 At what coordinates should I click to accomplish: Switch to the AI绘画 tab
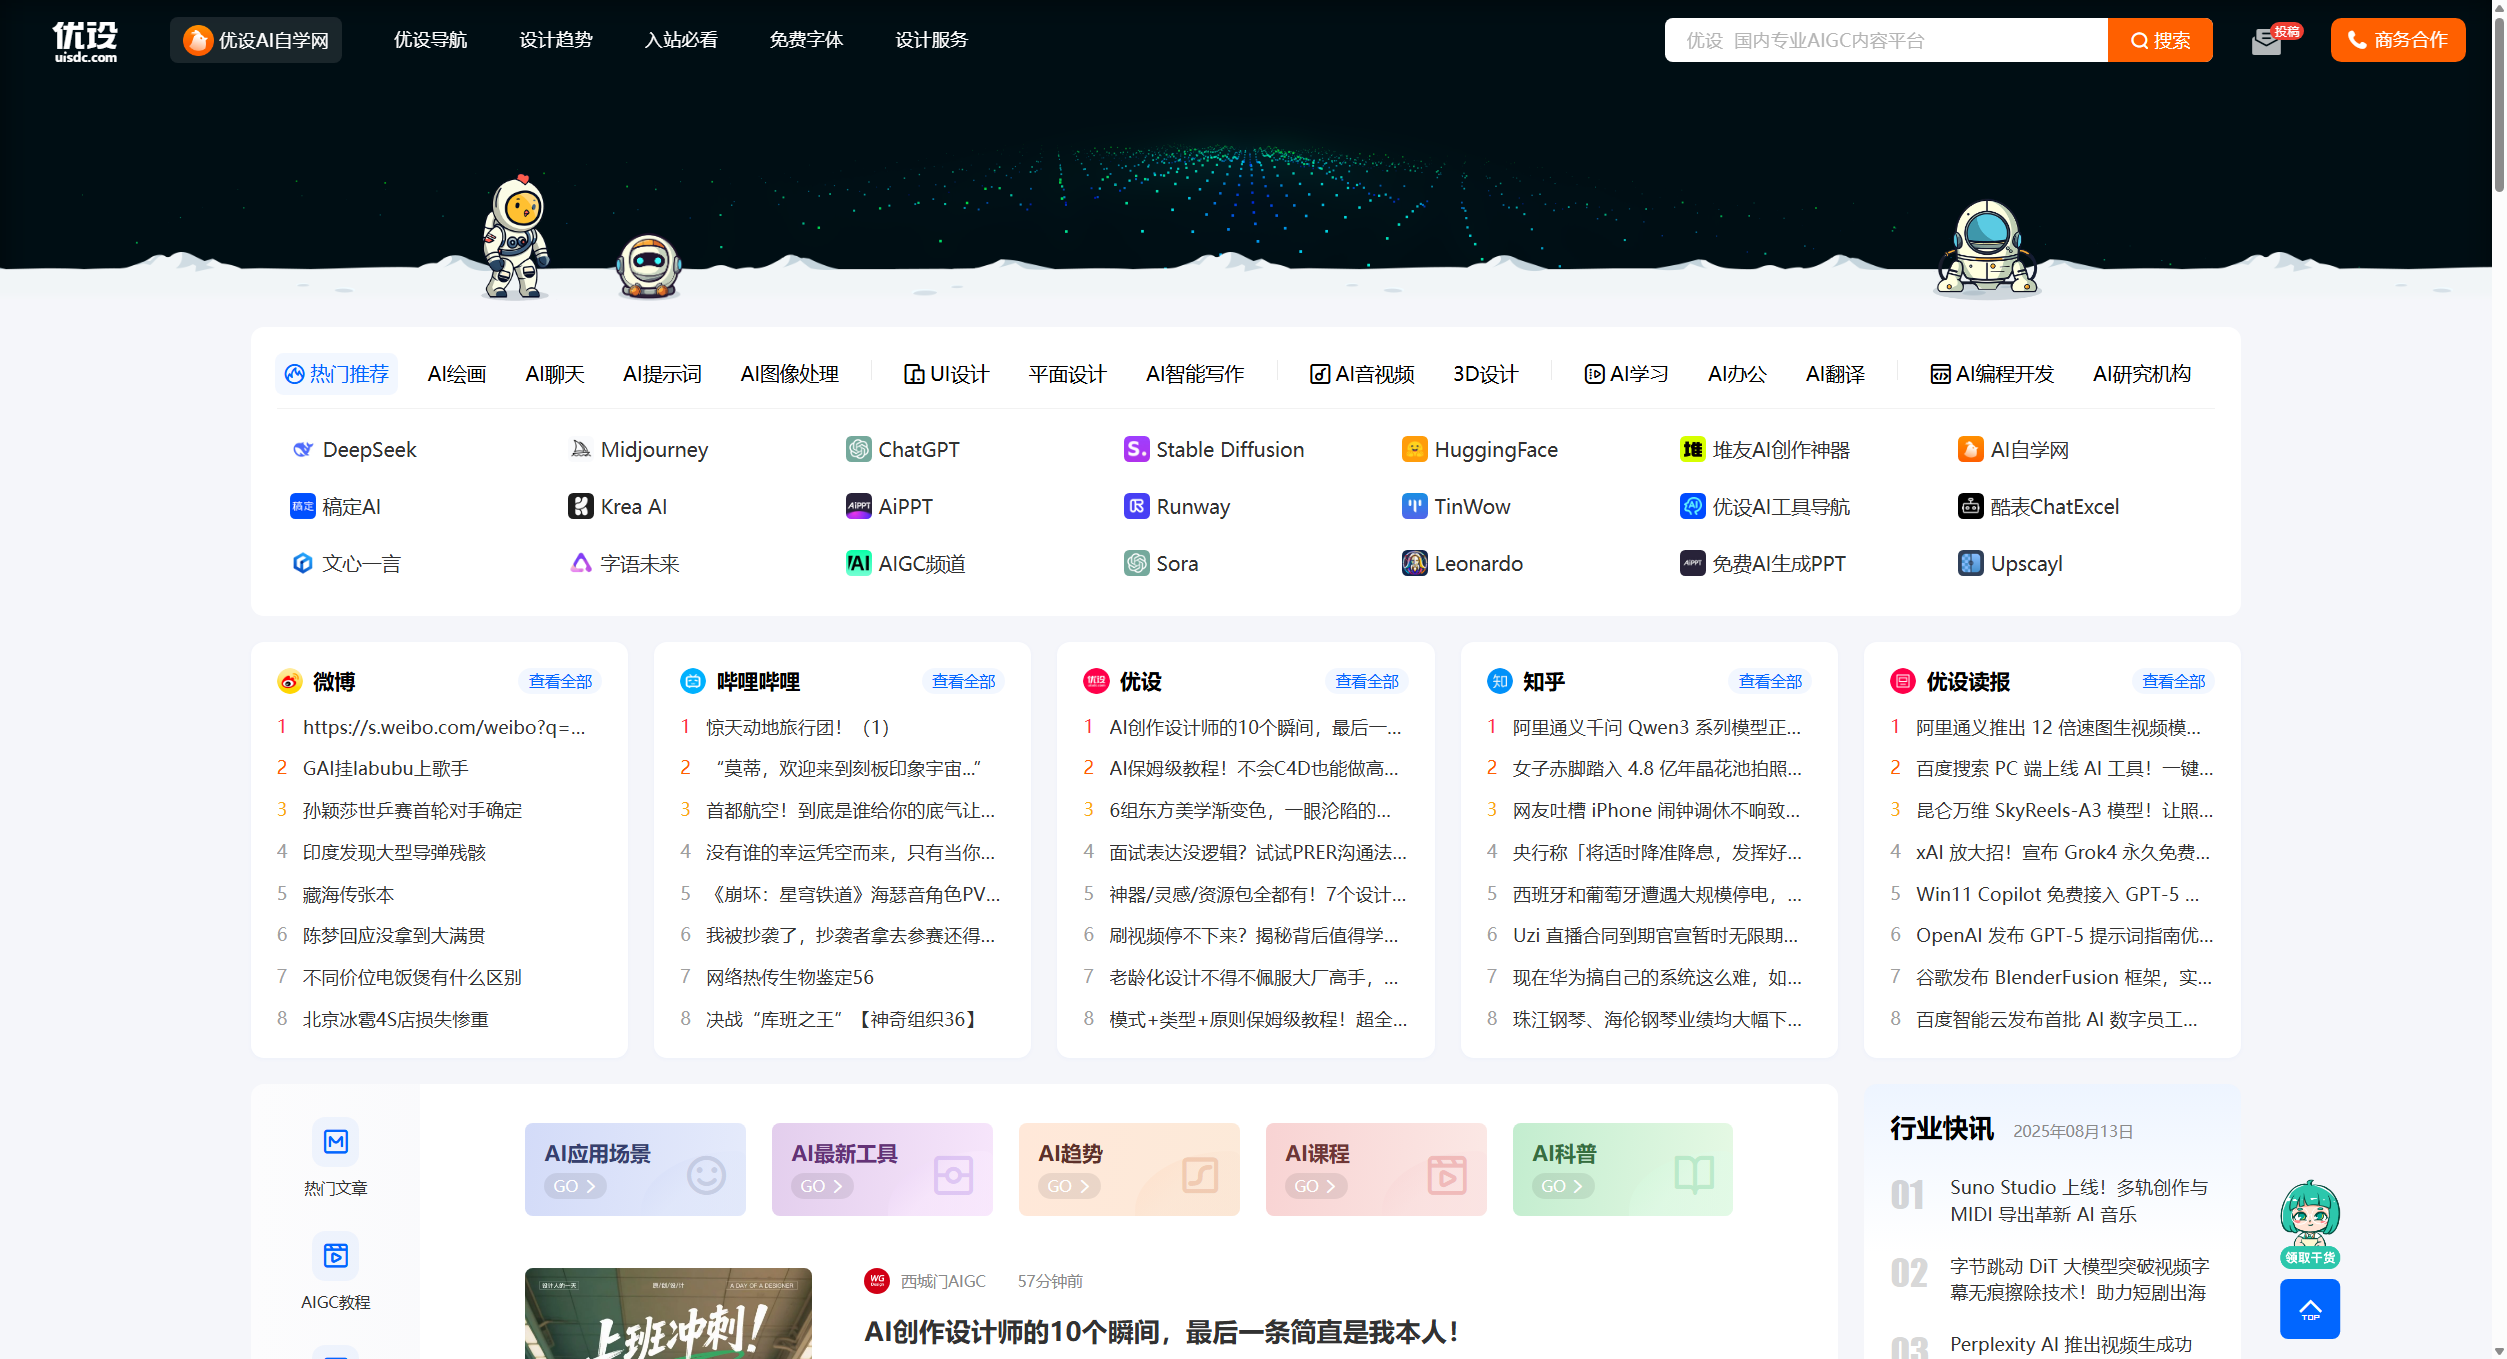coord(456,375)
